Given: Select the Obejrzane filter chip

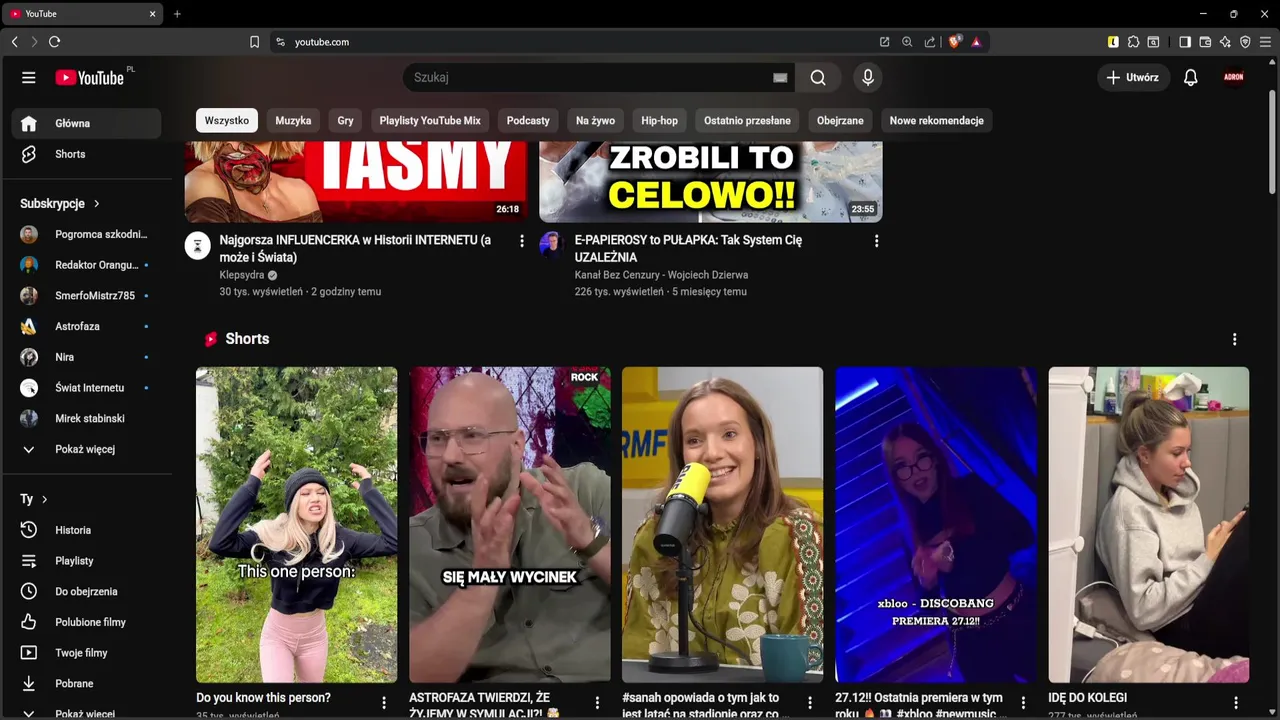Looking at the screenshot, I should 840,120.
